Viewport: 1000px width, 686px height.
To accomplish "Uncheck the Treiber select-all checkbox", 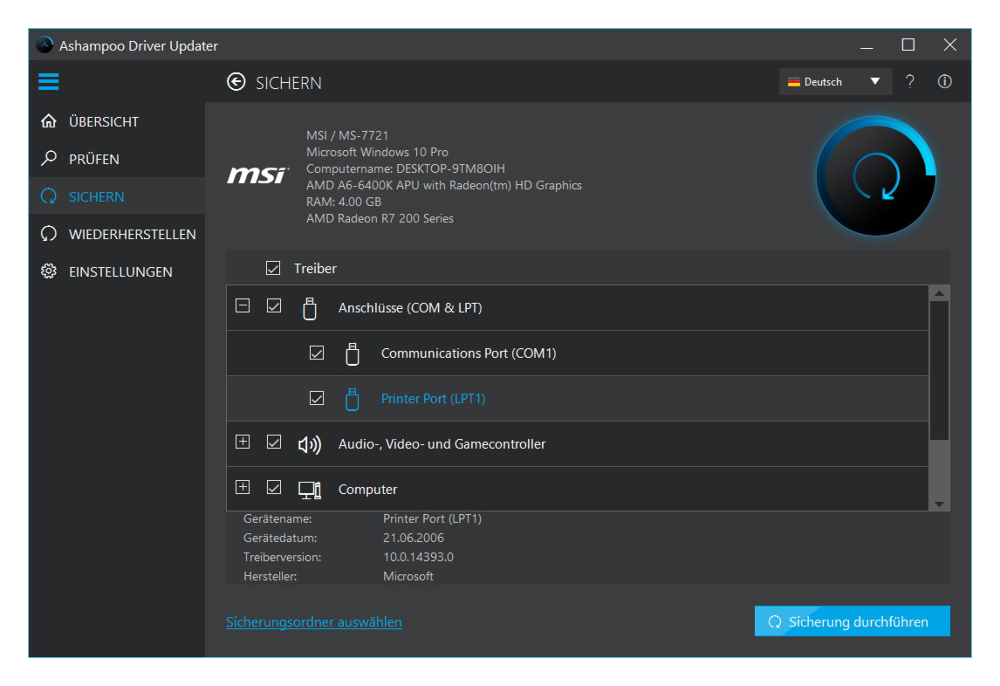I will pos(273,268).
